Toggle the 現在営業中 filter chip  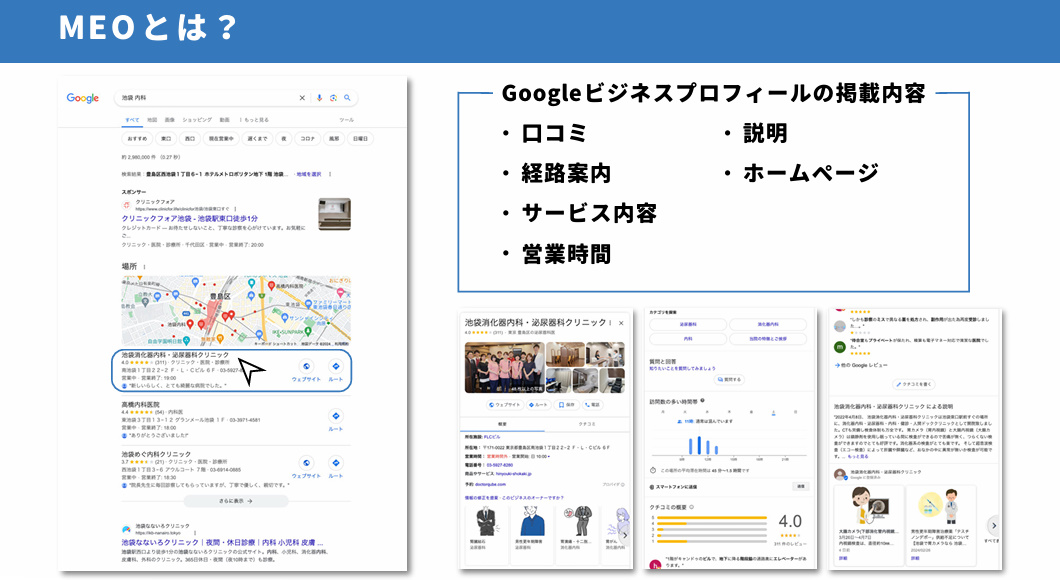(x=221, y=139)
